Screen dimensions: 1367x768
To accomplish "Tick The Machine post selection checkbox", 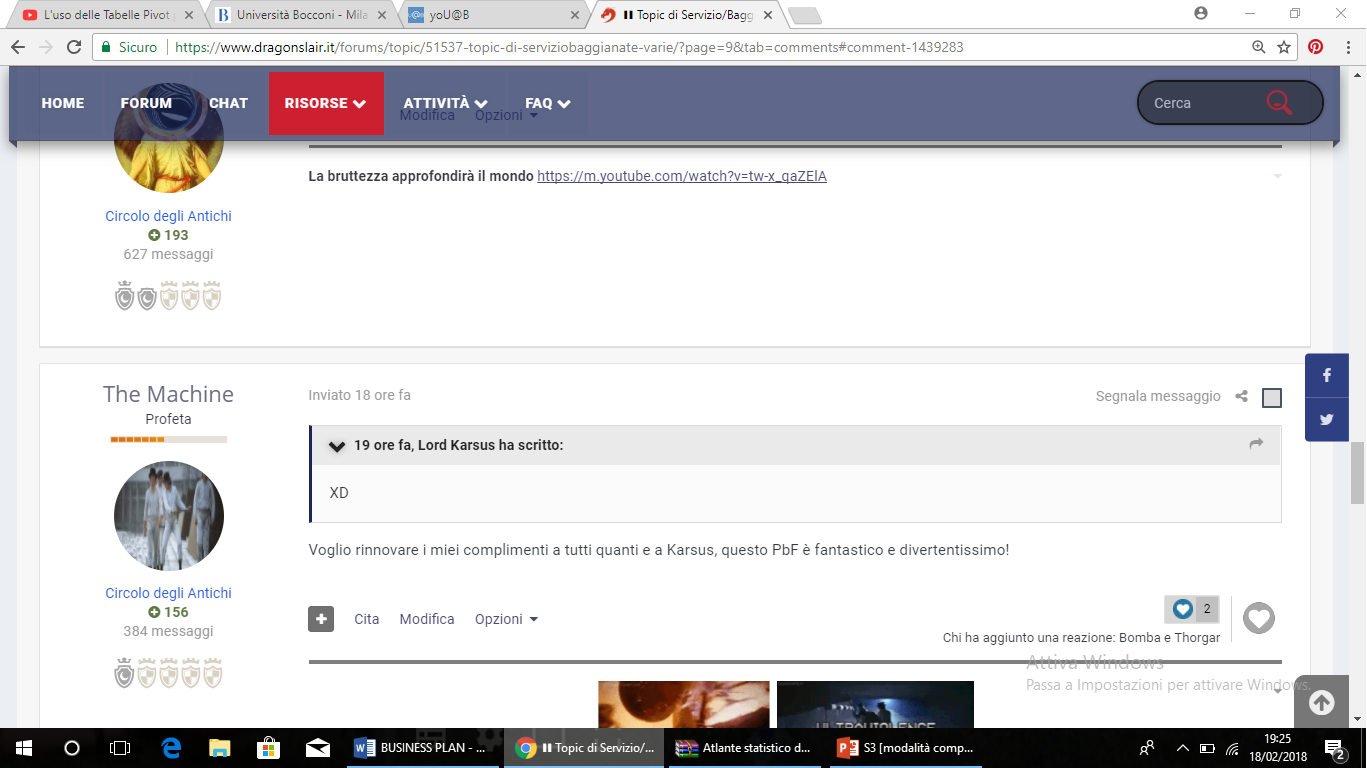I will point(1271,398).
